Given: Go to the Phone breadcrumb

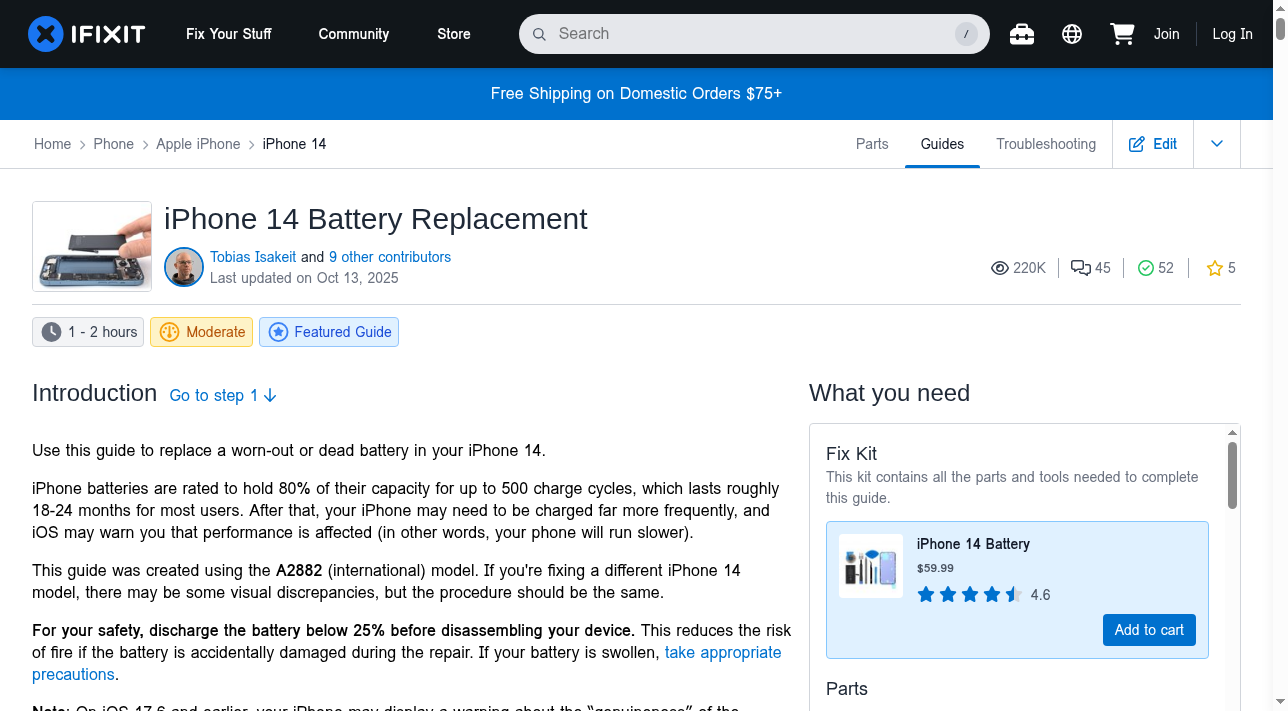Looking at the screenshot, I should (113, 144).
